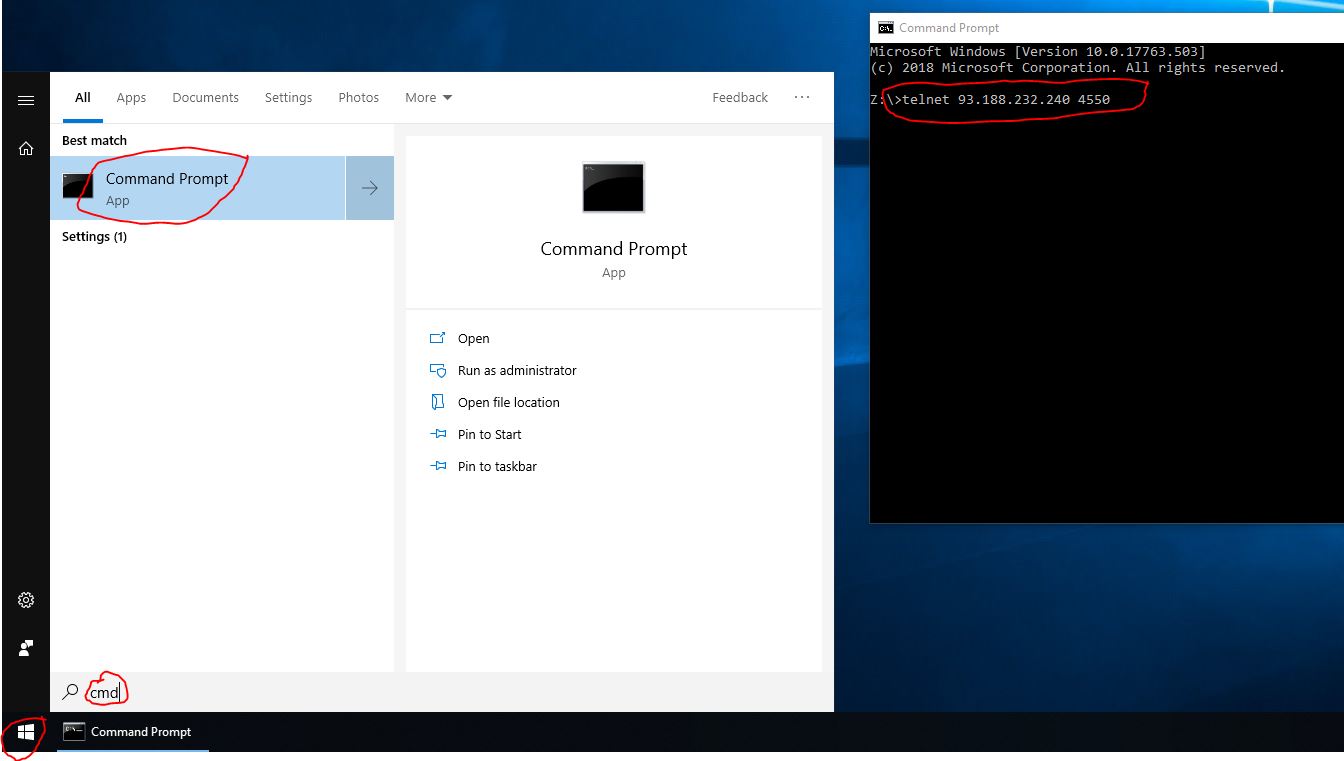Click the Open action icon
1344x761 pixels.
pyautogui.click(x=437, y=338)
